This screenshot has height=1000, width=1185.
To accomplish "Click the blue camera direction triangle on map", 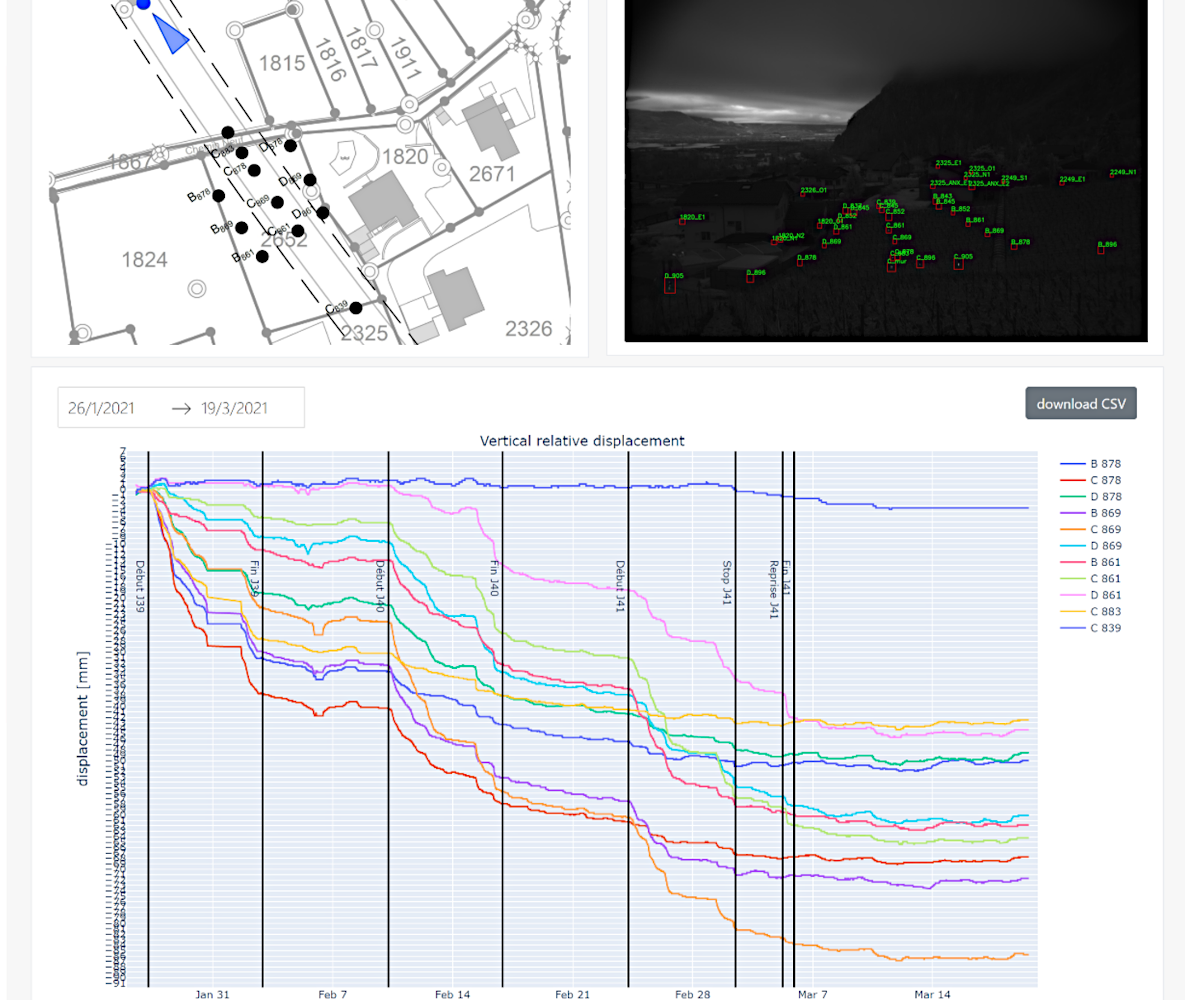I will tap(172, 33).
